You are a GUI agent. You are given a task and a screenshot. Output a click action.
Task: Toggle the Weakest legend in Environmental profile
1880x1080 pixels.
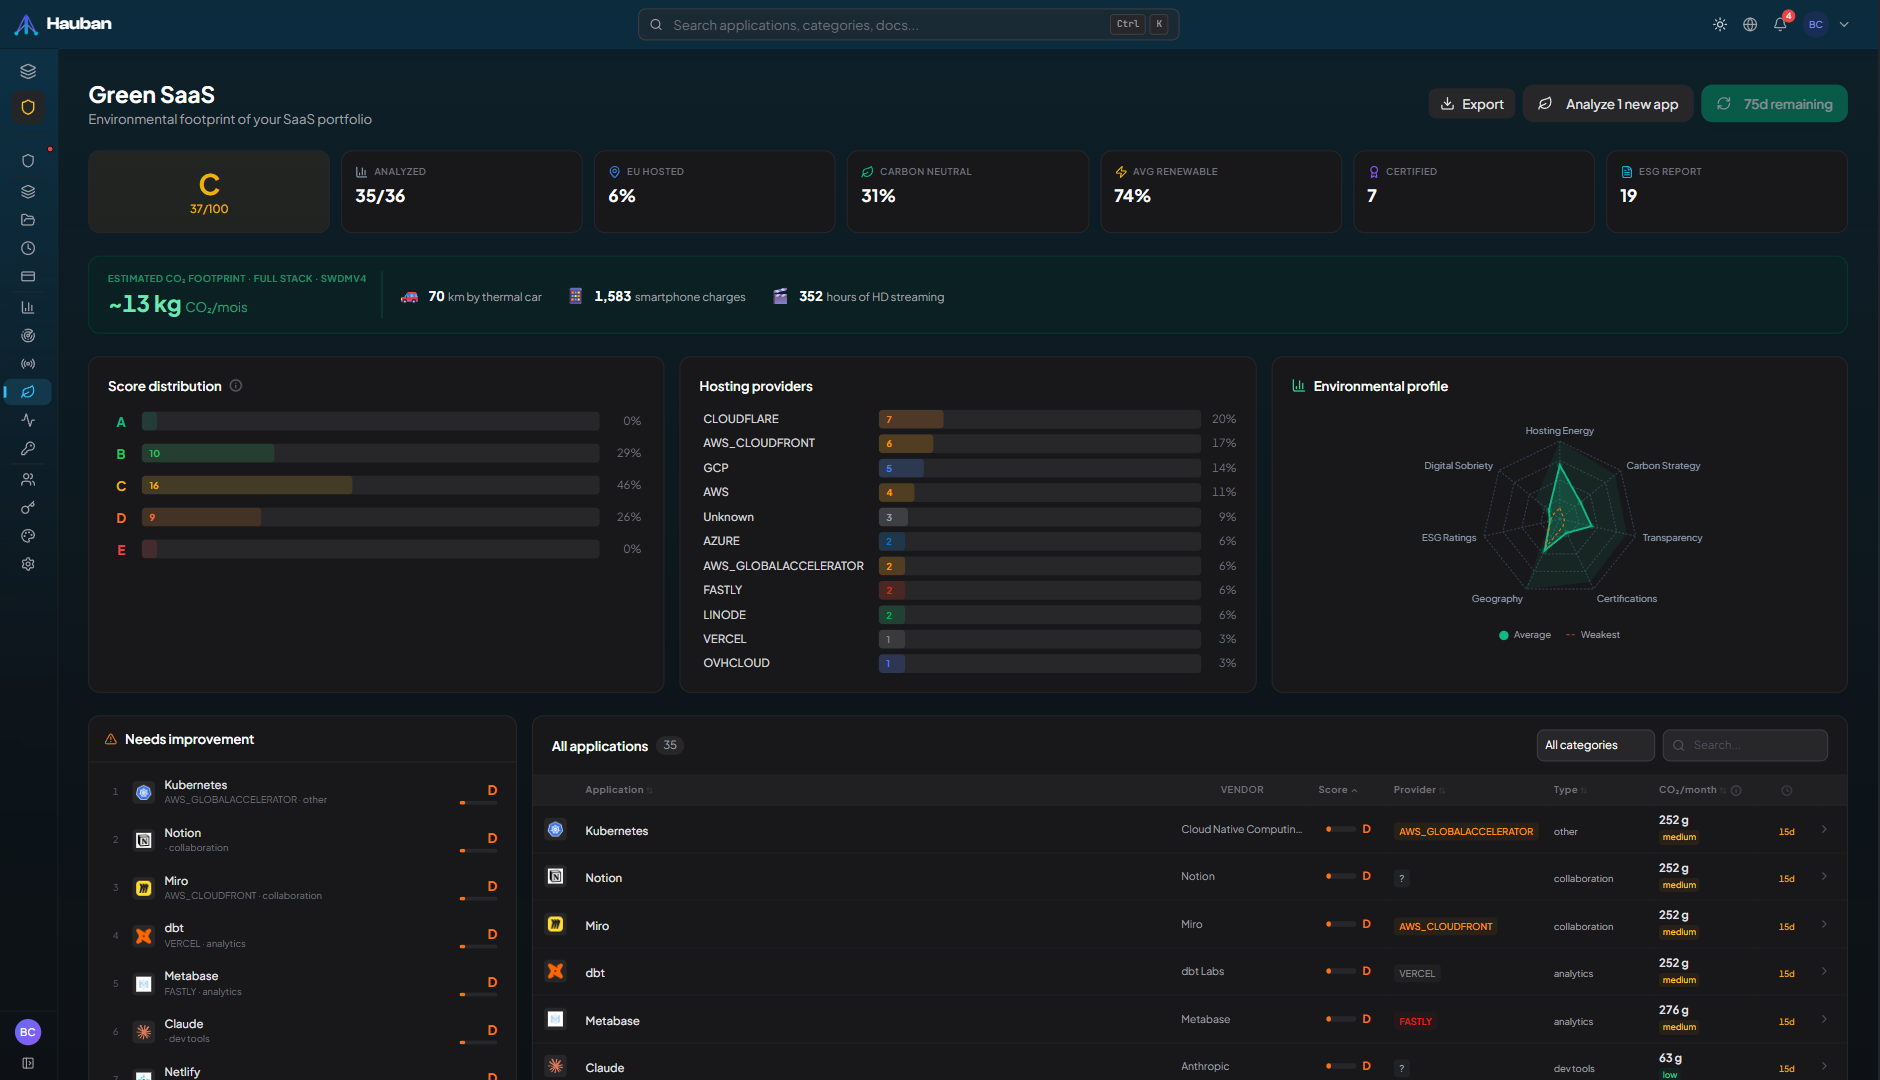pyautogui.click(x=1593, y=635)
